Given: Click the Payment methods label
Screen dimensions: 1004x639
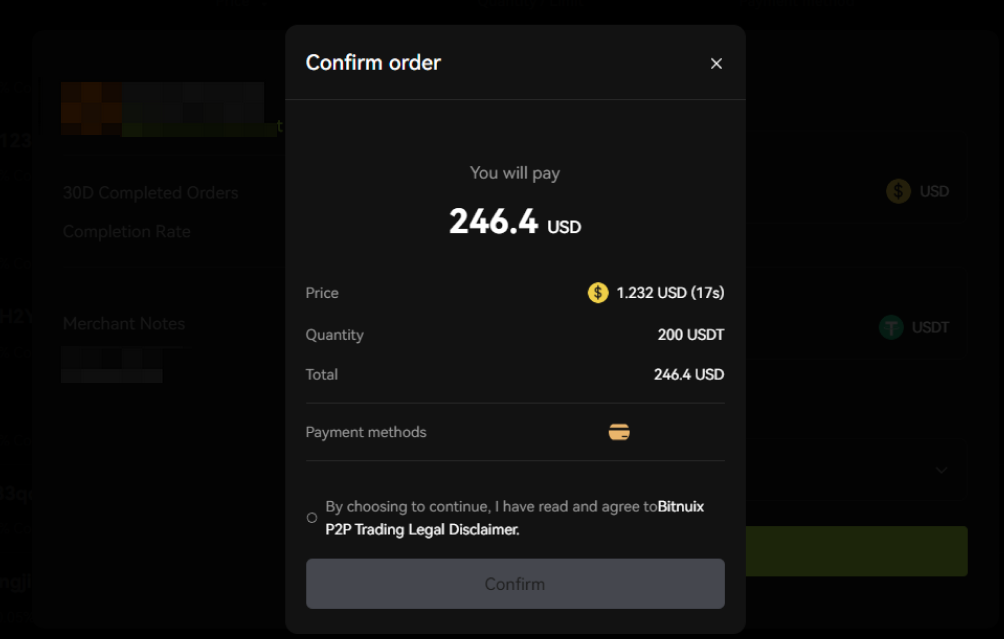Looking at the screenshot, I should (x=365, y=431).
